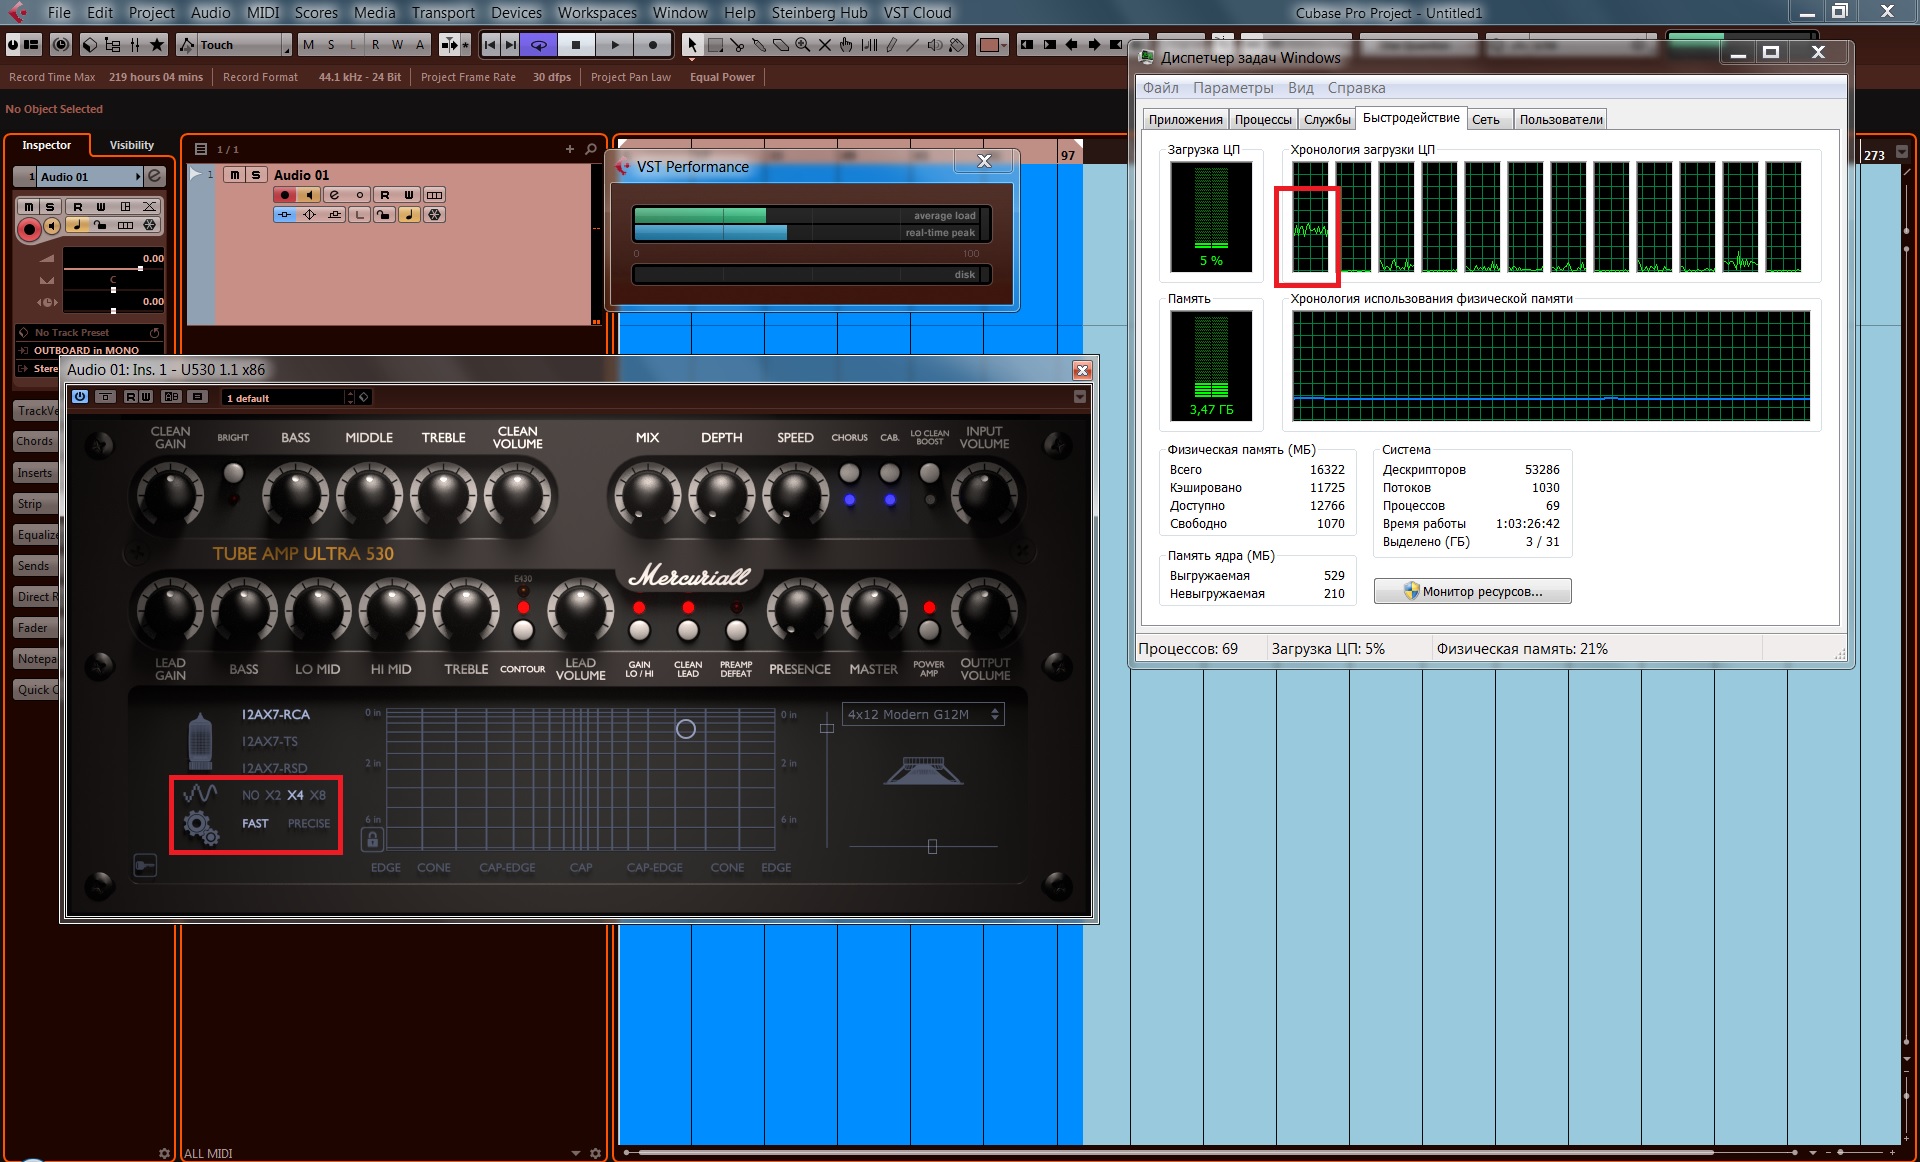Freeze Audio 01 track snowflake icon
The width and height of the screenshot is (1920, 1162).
(x=434, y=214)
